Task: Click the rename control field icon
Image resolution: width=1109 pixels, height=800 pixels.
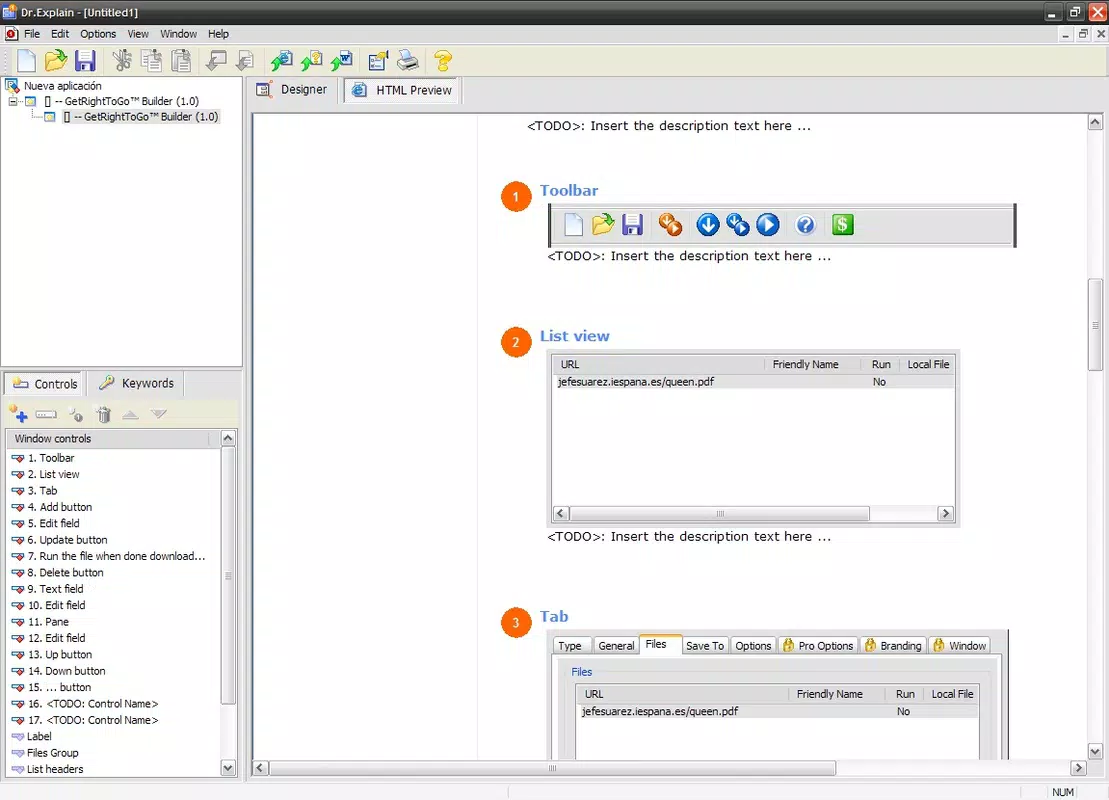Action: pyautogui.click(x=46, y=415)
